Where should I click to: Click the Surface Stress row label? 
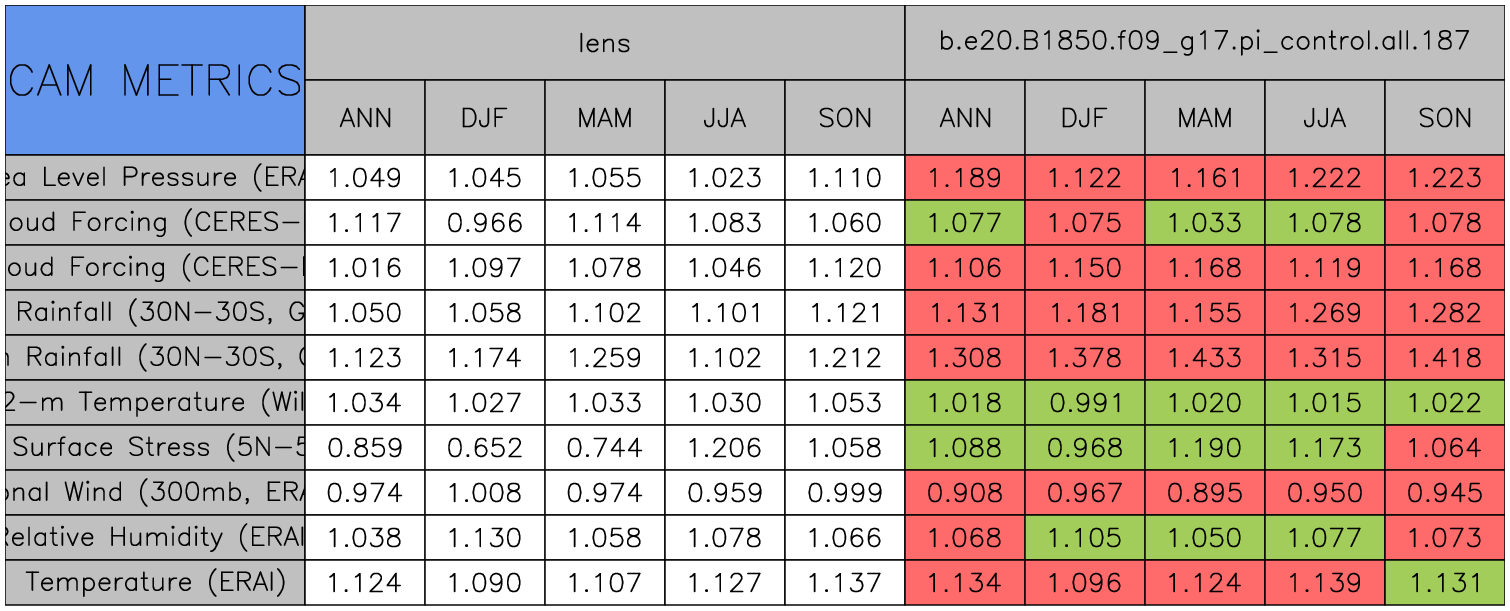(155, 448)
